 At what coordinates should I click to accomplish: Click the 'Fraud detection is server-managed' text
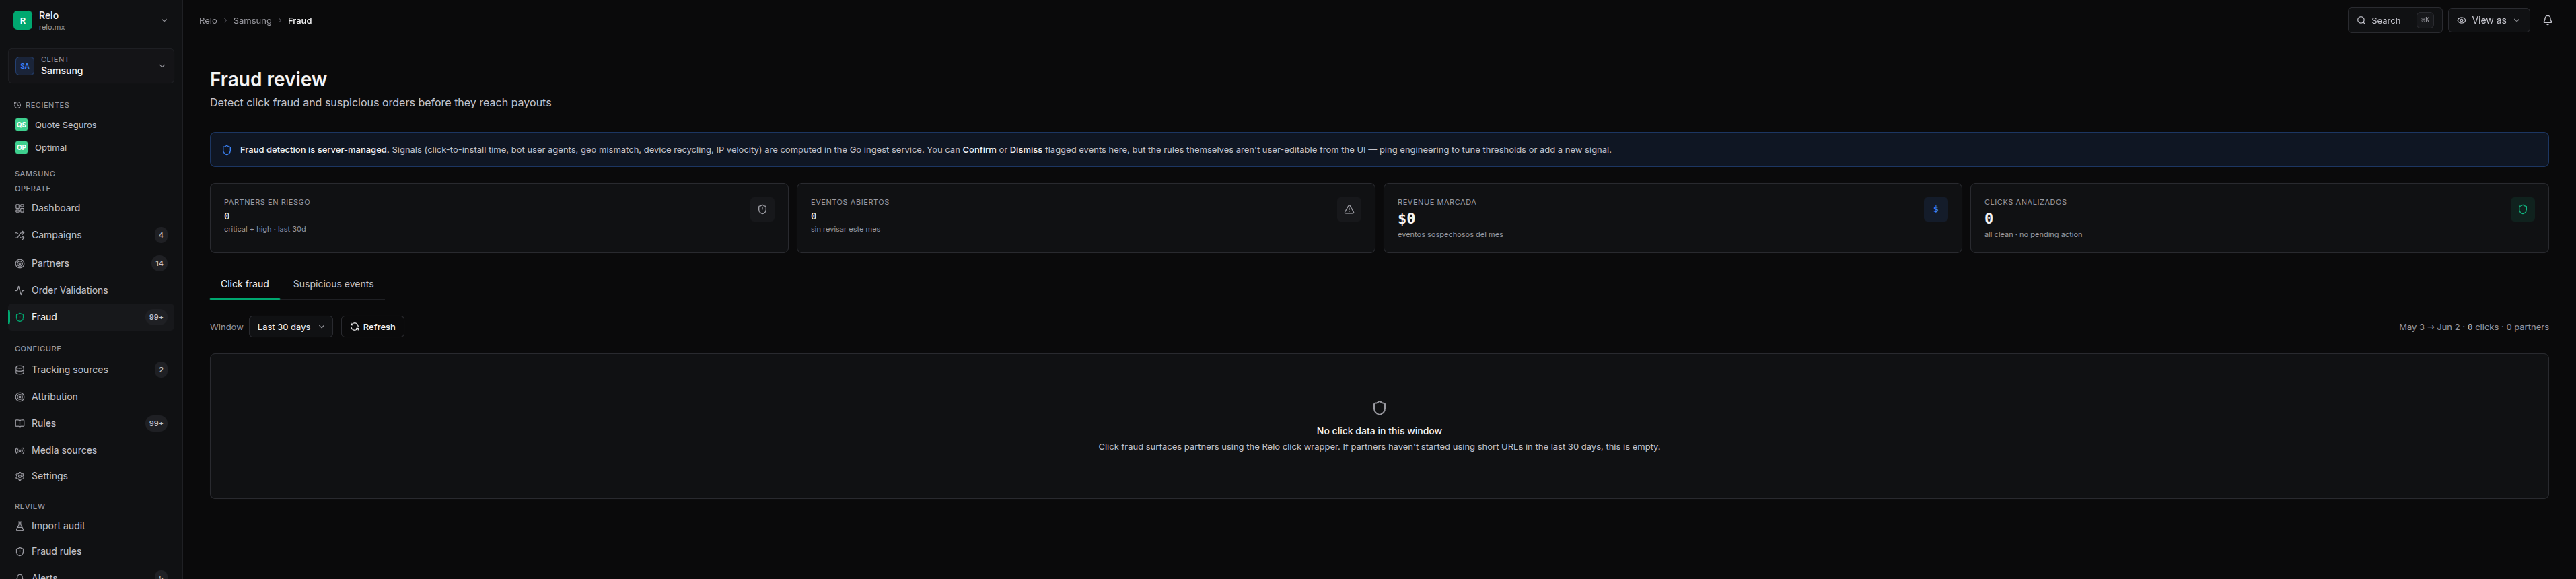pyautogui.click(x=314, y=150)
